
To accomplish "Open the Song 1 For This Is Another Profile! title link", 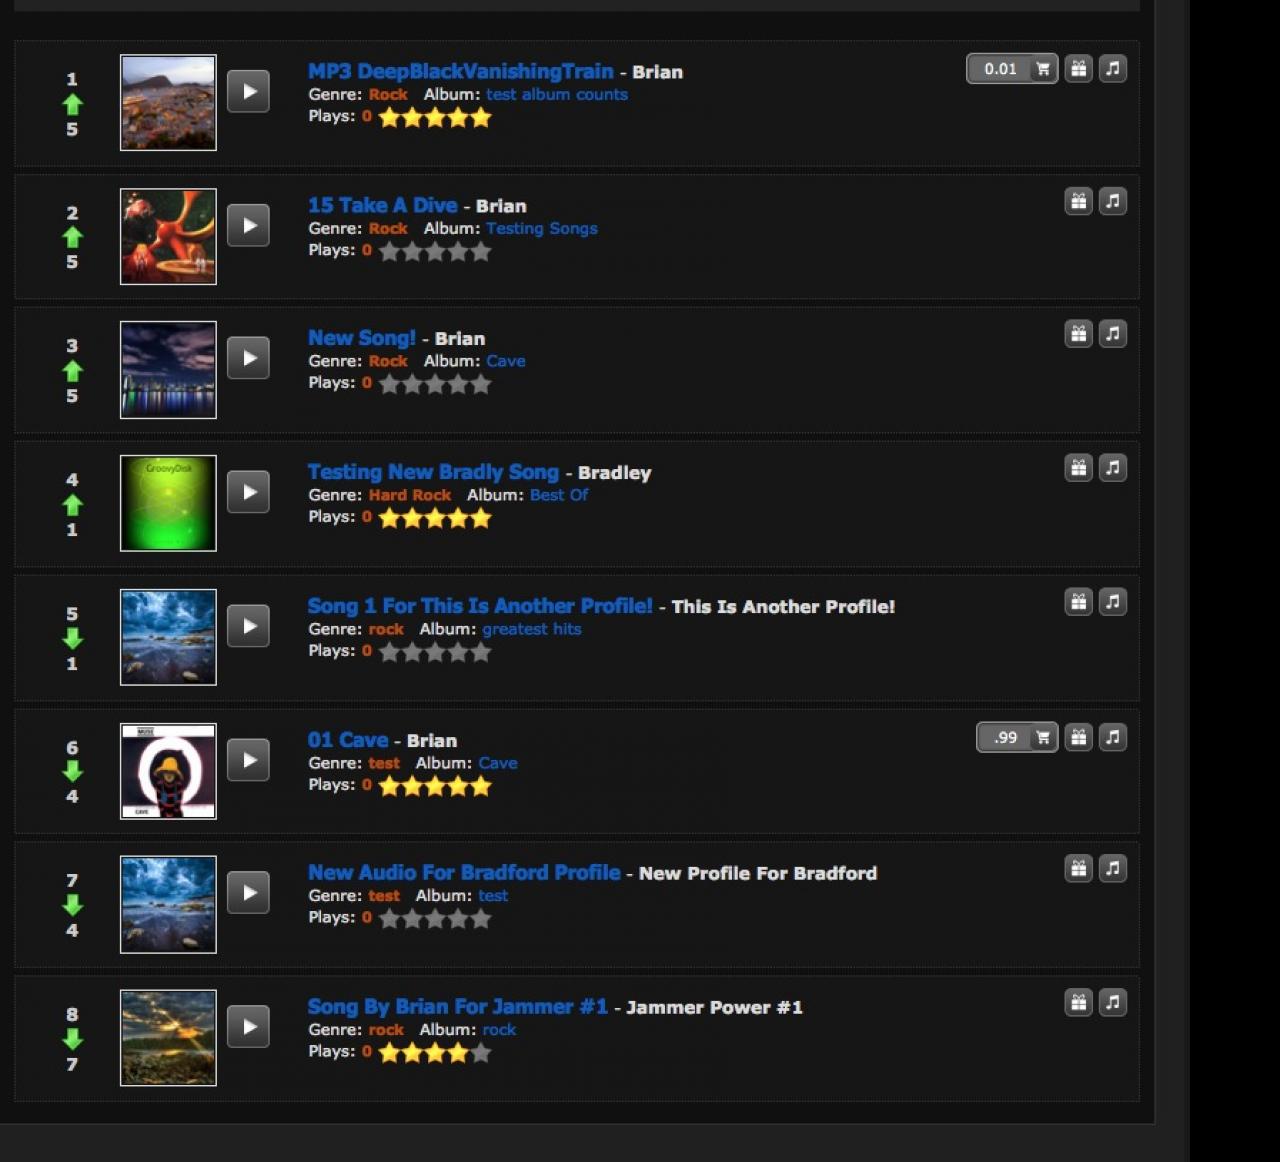I will pyautogui.click(x=480, y=606).
